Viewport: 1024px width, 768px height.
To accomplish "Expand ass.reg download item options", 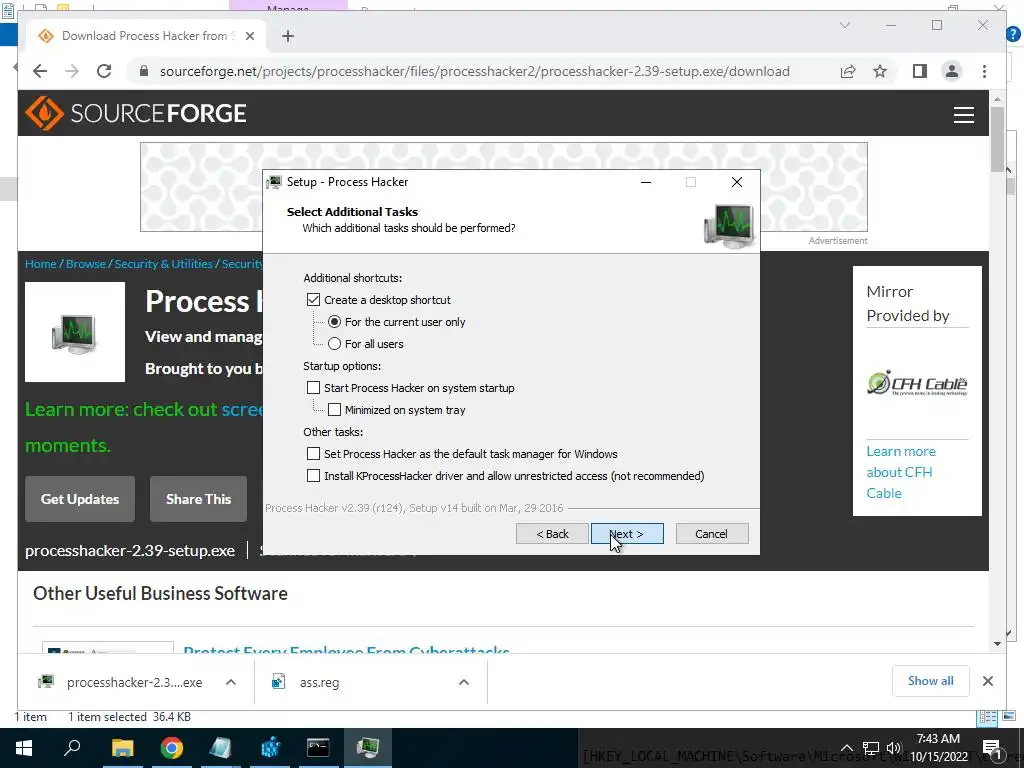I will click(464, 682).
